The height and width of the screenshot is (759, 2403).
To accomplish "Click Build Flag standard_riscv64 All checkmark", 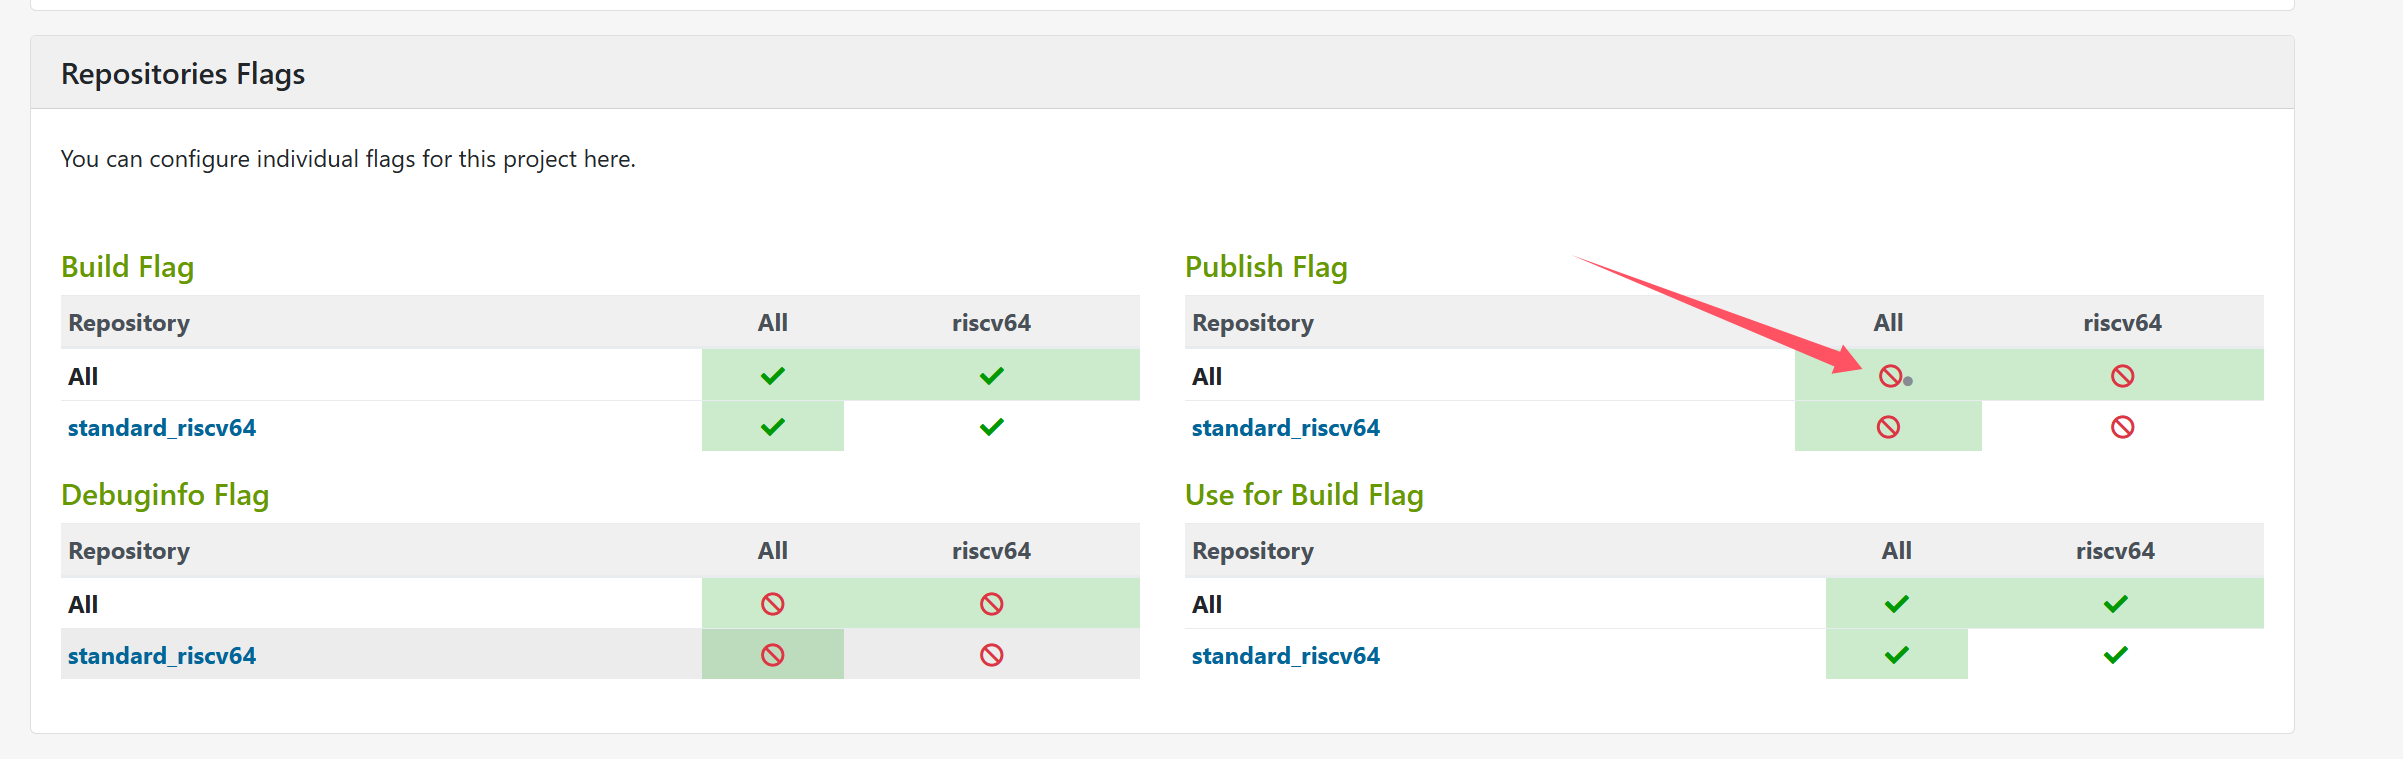I will pyautogui.click(x=772, y=427).
